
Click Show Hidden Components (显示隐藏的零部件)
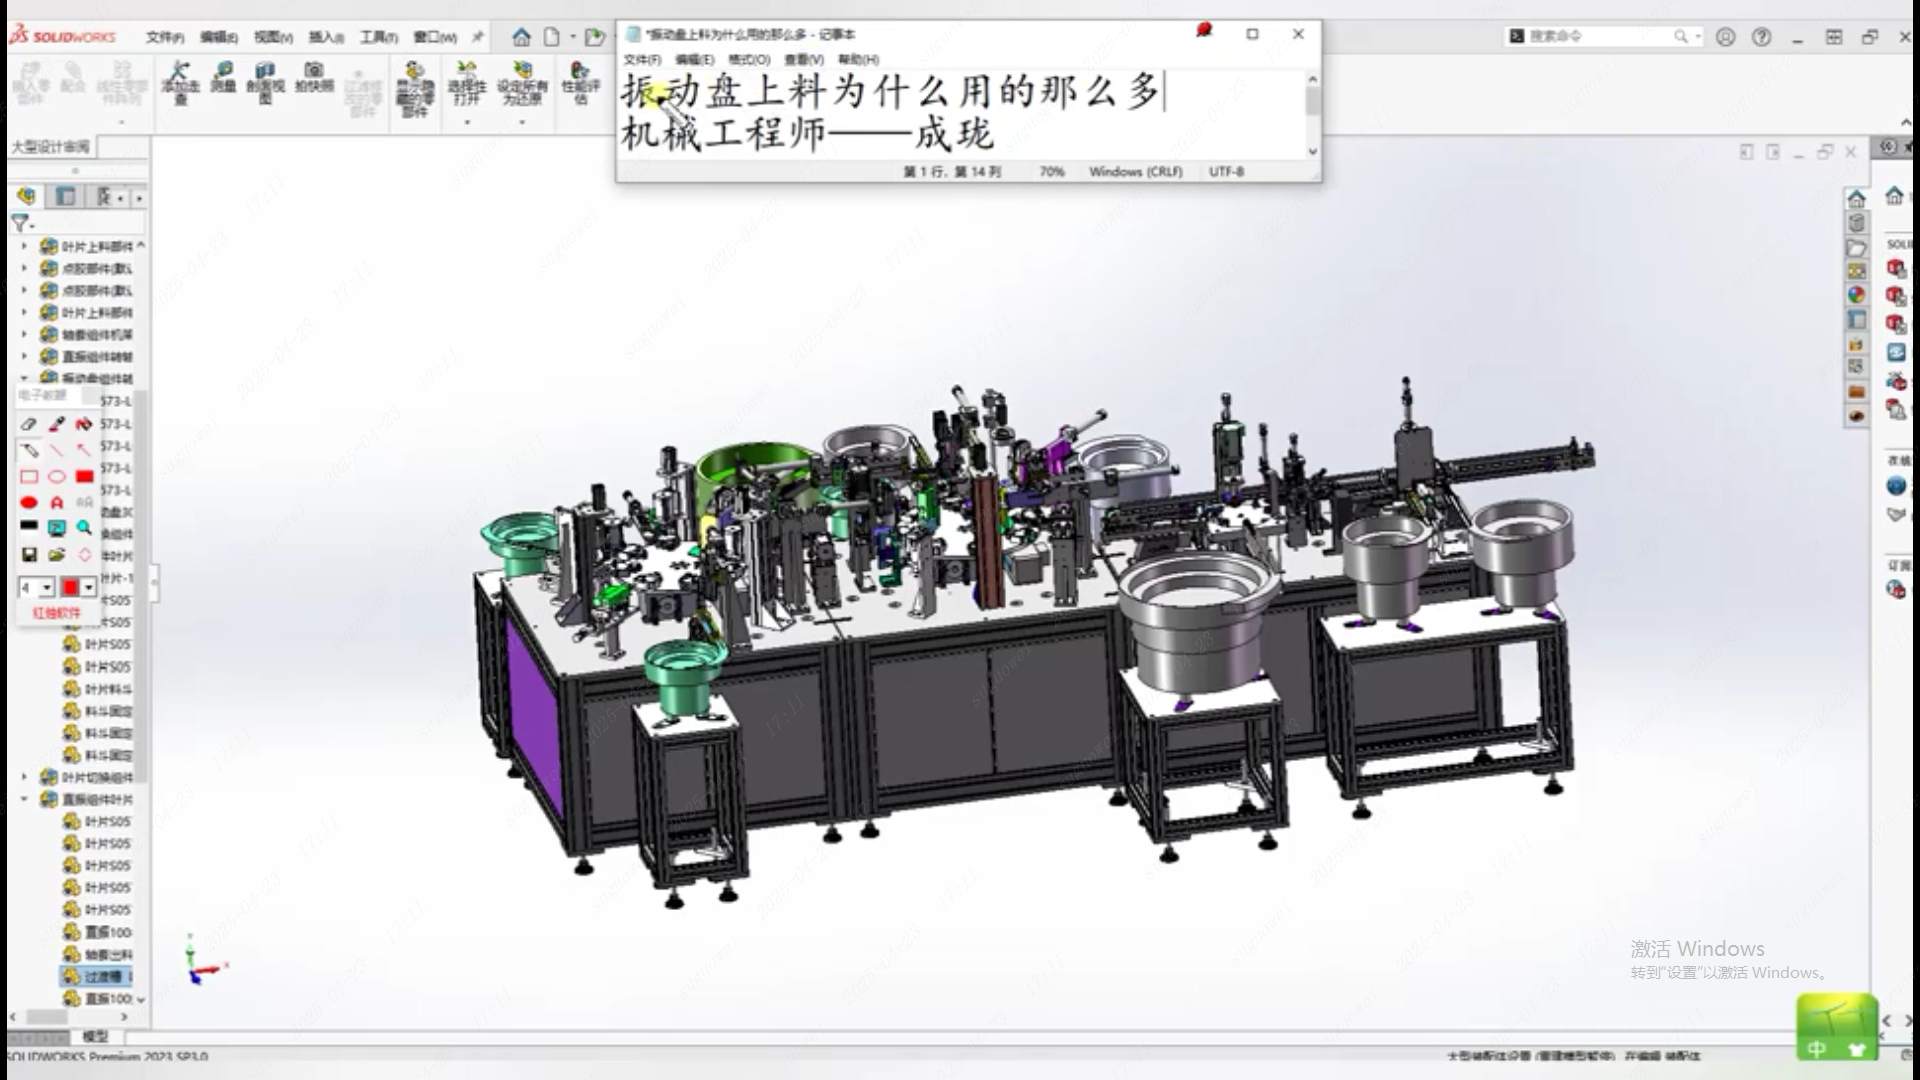[x=414, y=88]
